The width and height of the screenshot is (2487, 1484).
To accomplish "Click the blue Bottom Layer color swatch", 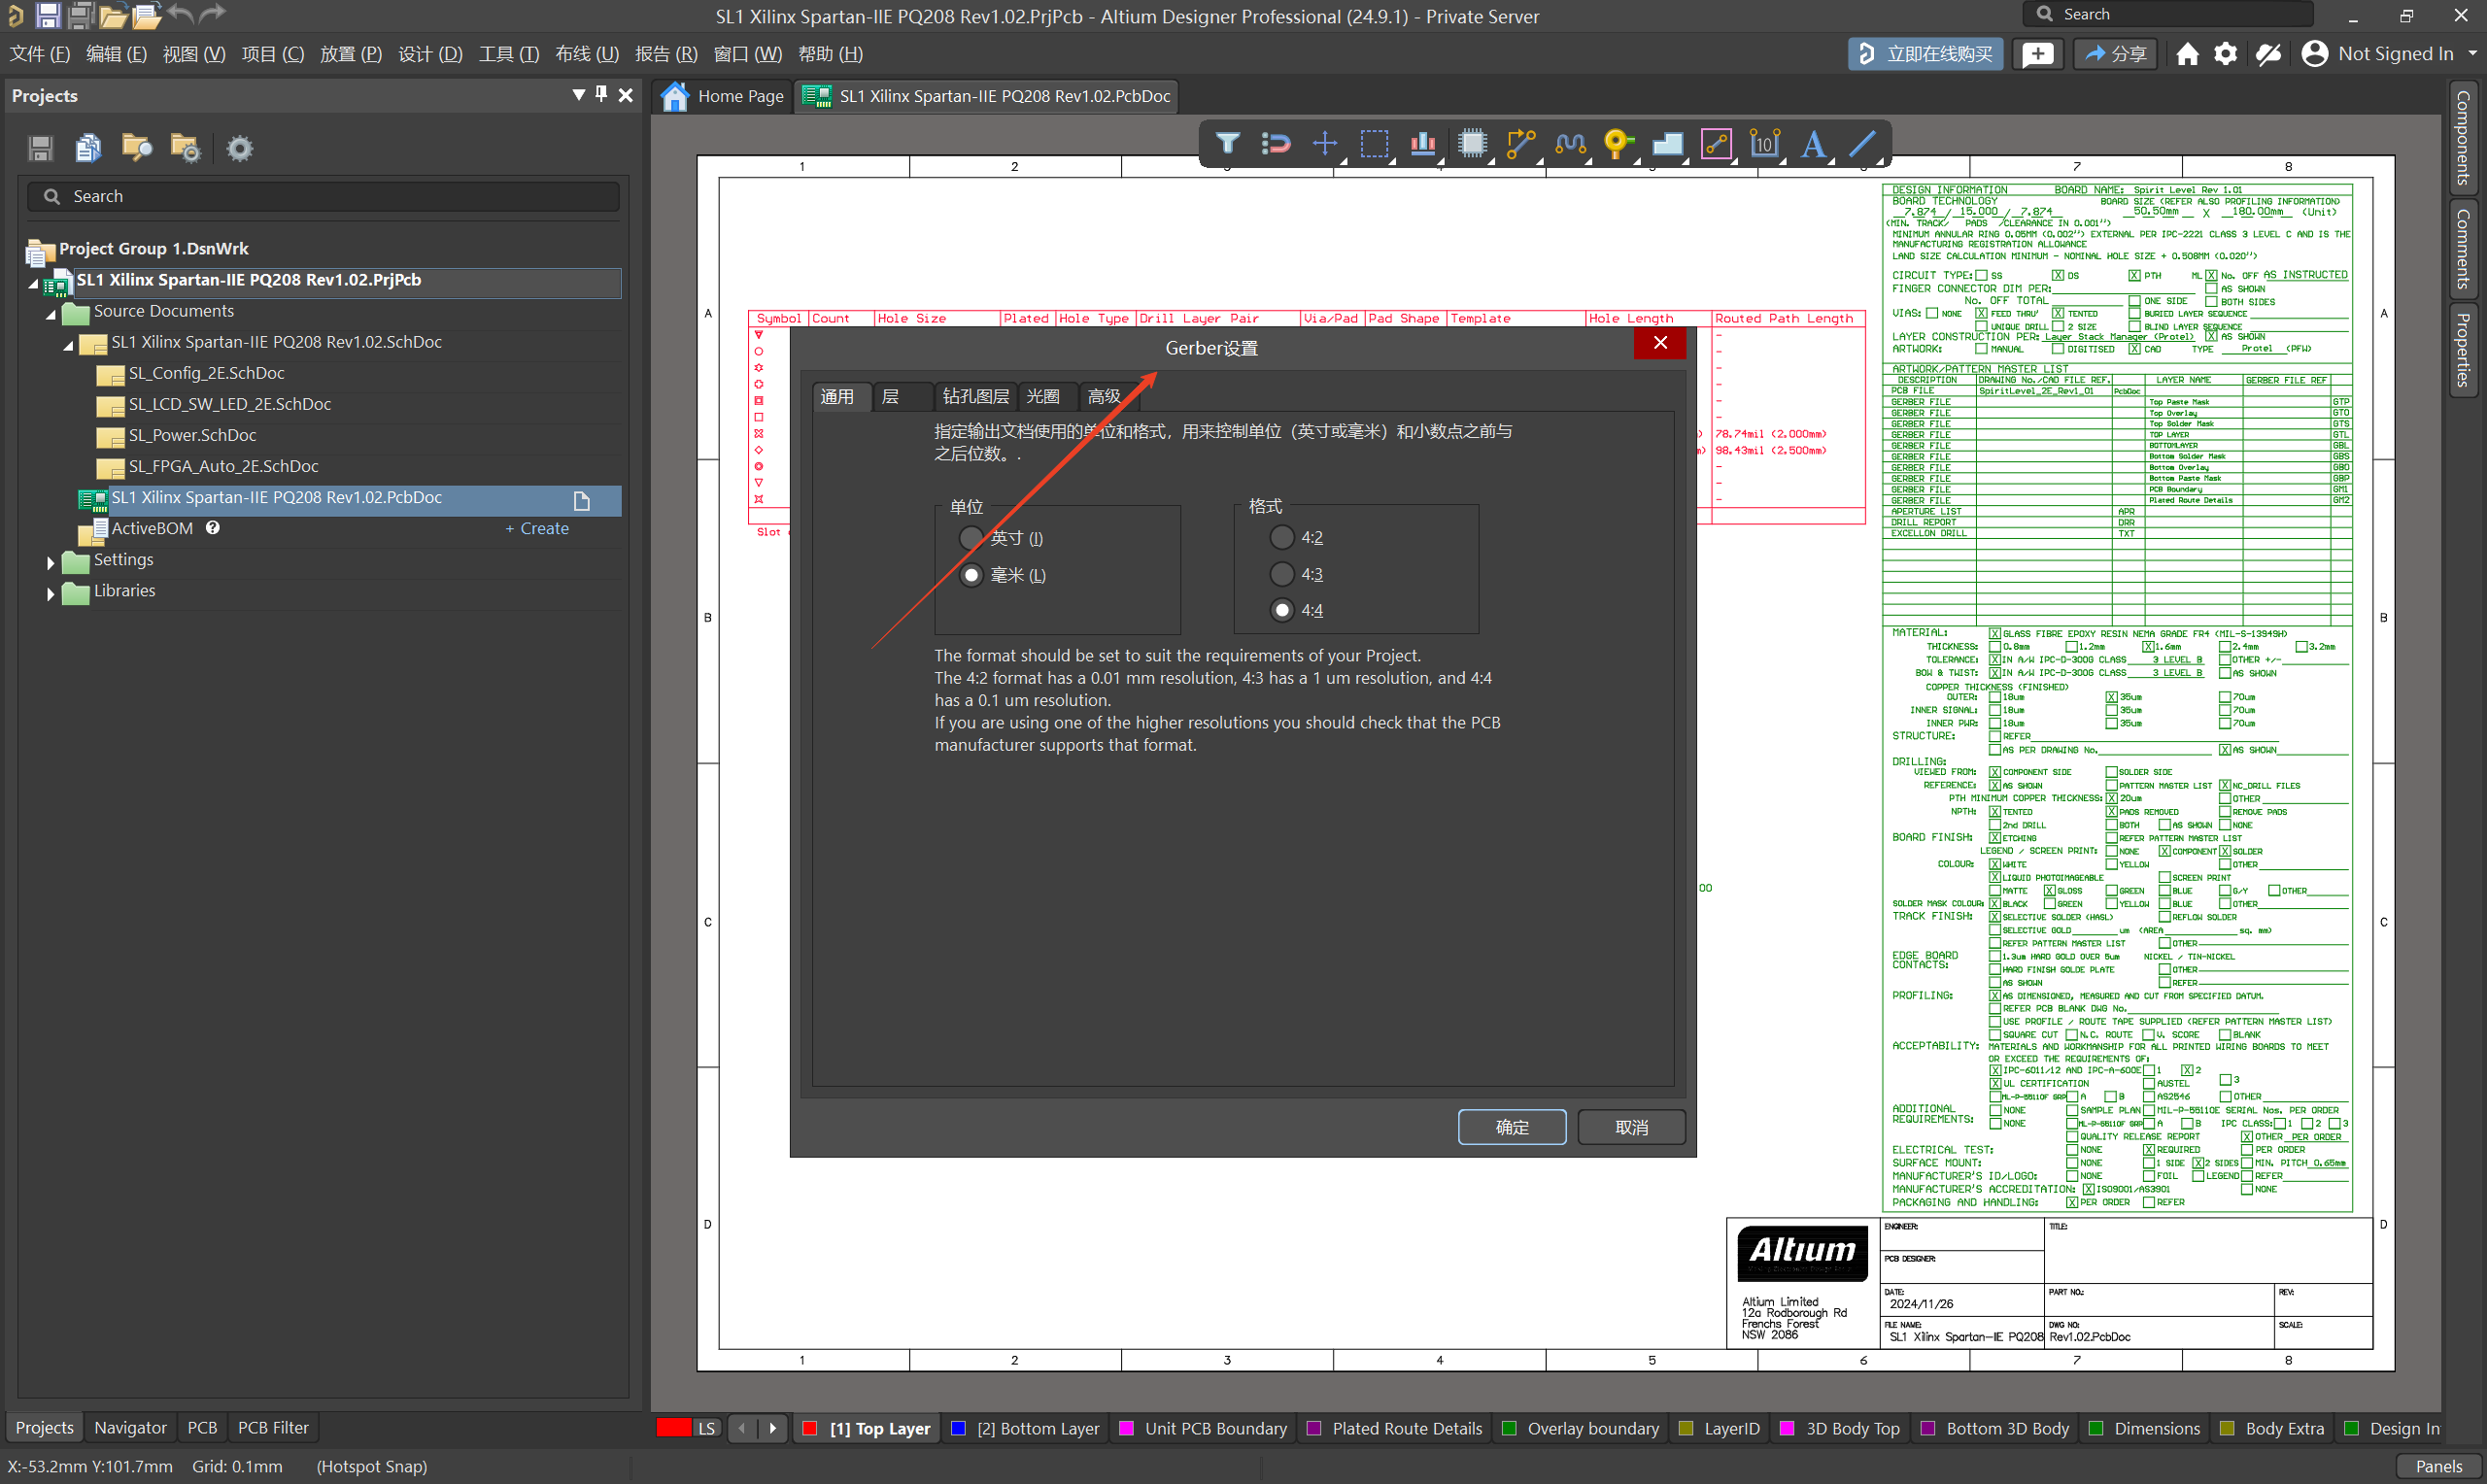I will (x=957, y=1429).
